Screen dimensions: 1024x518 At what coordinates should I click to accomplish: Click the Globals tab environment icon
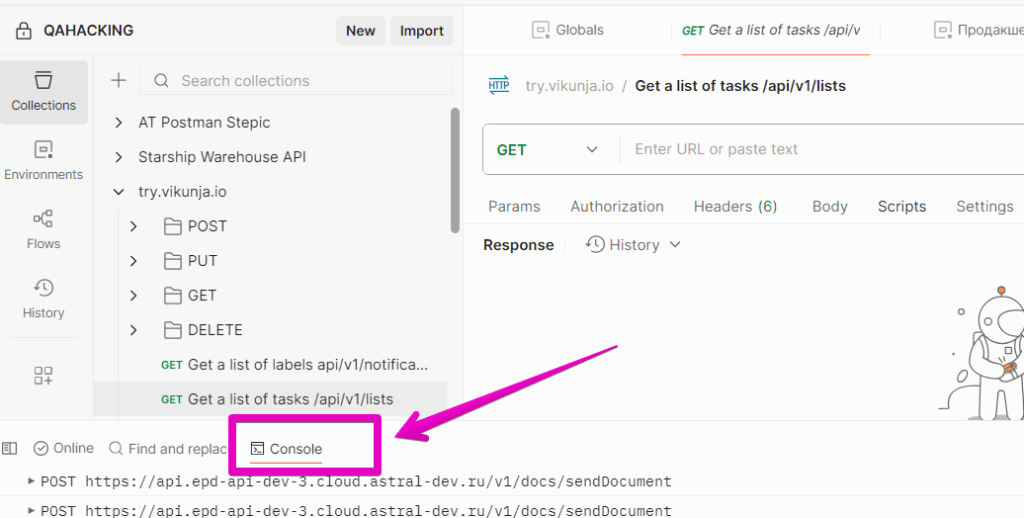click(540, 30)
